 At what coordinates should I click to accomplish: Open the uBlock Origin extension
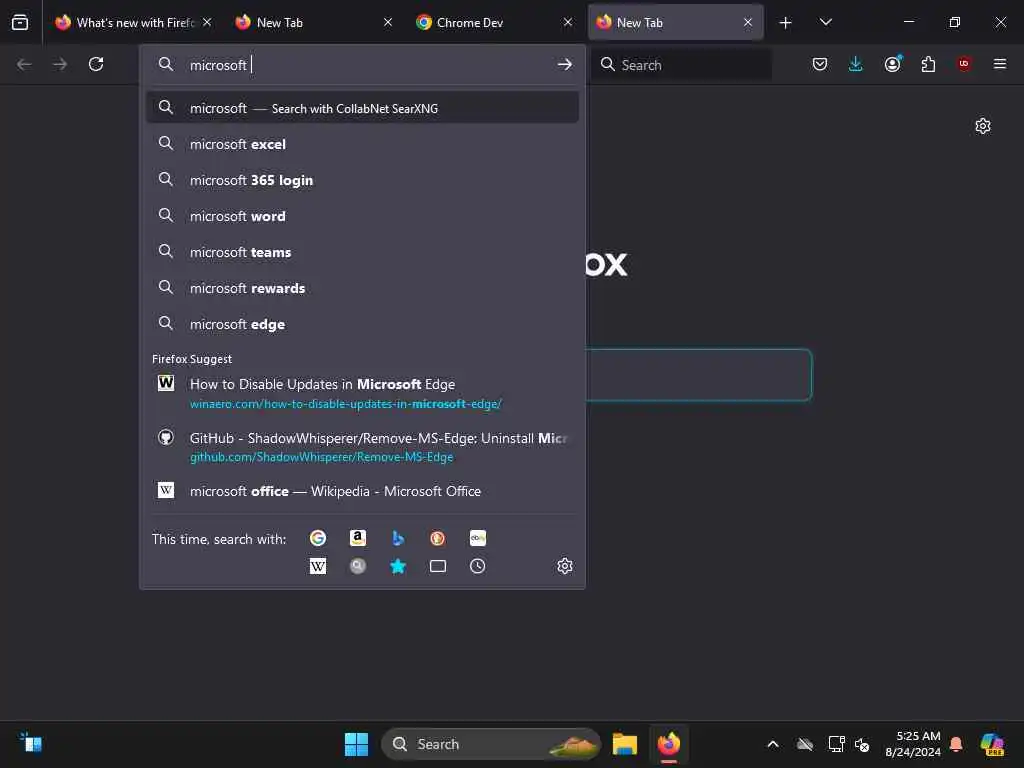click(x=964, y=64)
